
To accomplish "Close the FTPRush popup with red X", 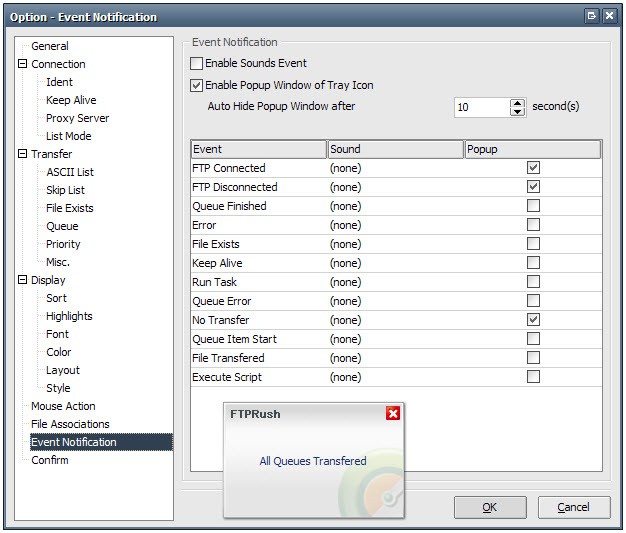I will [x=392, y=413].
